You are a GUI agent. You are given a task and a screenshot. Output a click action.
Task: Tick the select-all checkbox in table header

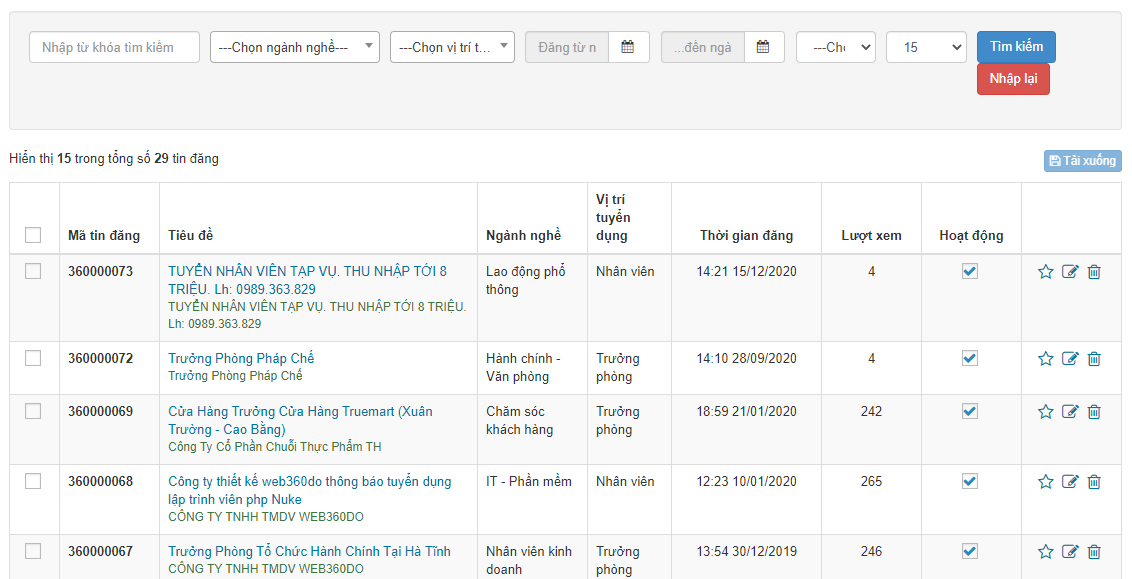33,235
